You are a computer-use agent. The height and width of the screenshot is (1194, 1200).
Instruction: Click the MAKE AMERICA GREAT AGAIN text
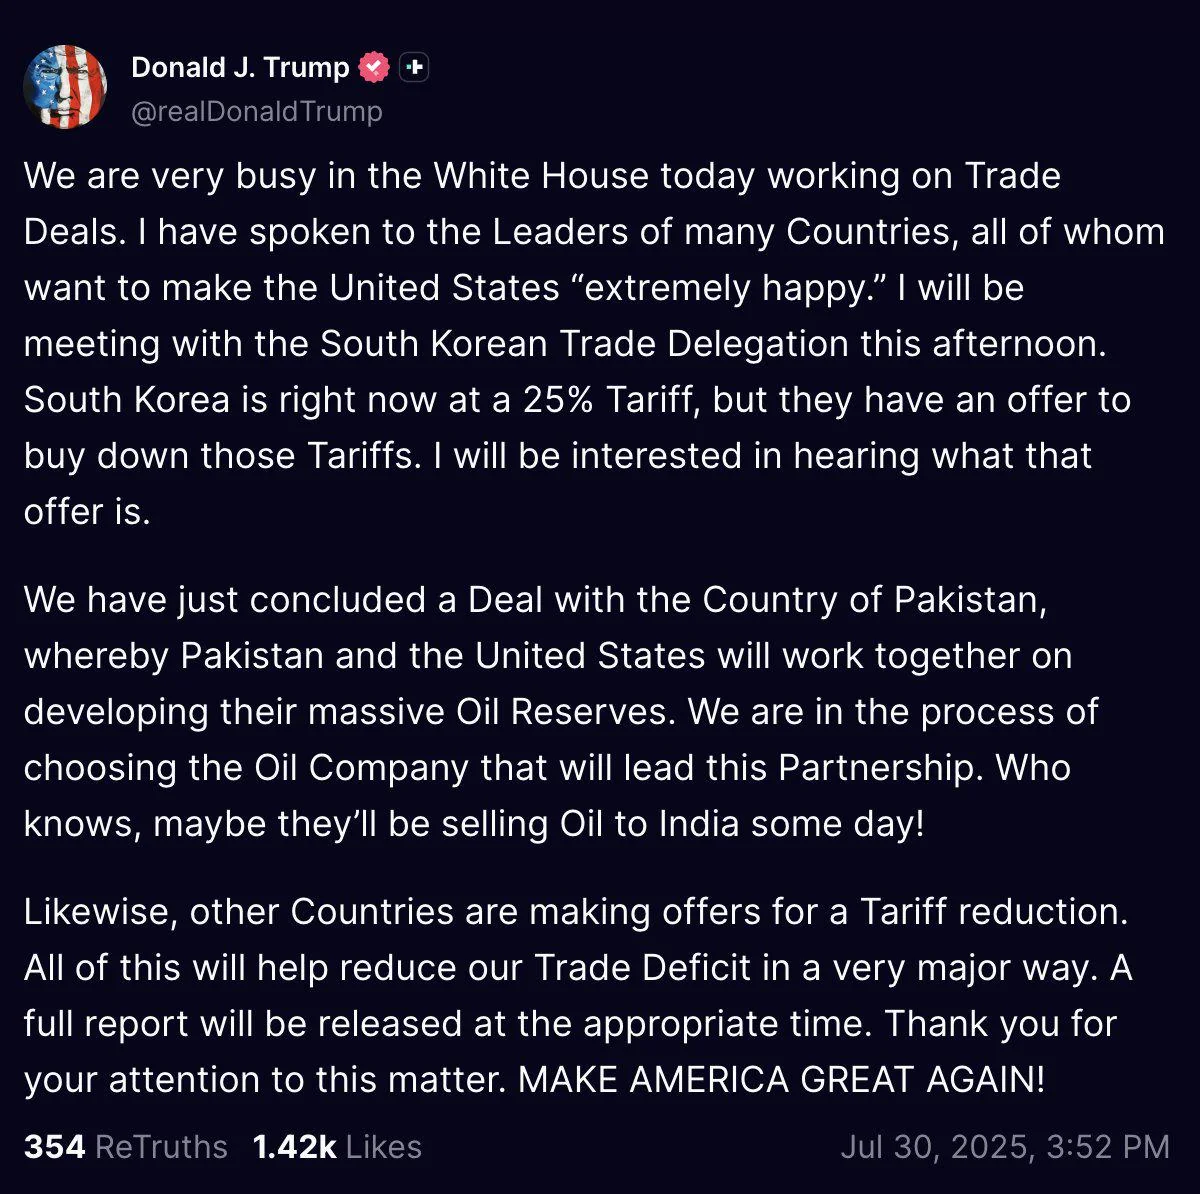(782, 1080)
